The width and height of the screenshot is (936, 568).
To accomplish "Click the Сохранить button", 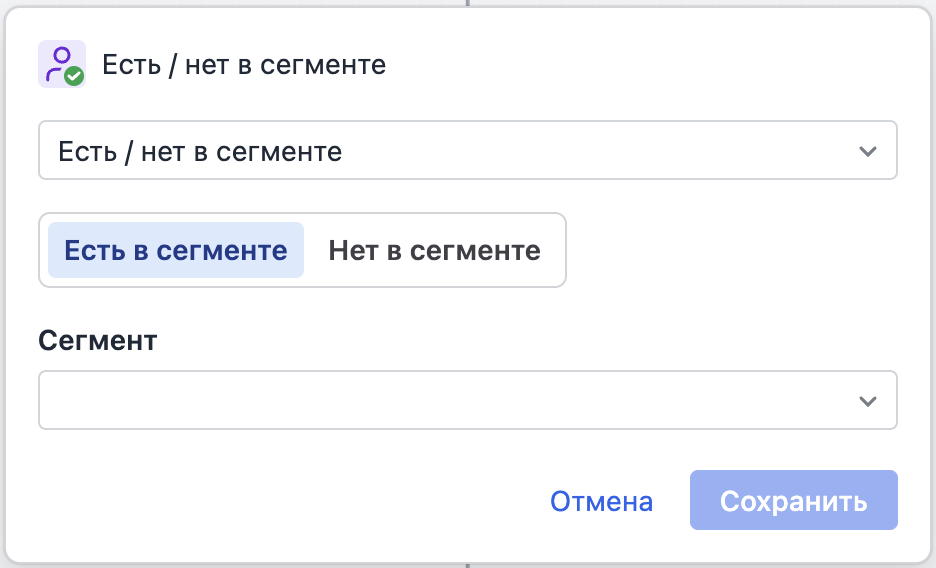I will [x=793, y=500].
